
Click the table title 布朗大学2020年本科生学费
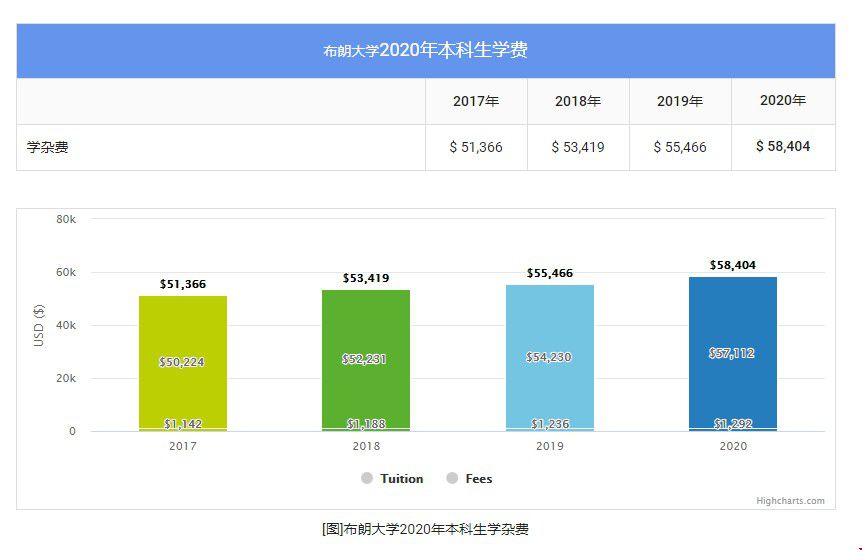[426, 50]
